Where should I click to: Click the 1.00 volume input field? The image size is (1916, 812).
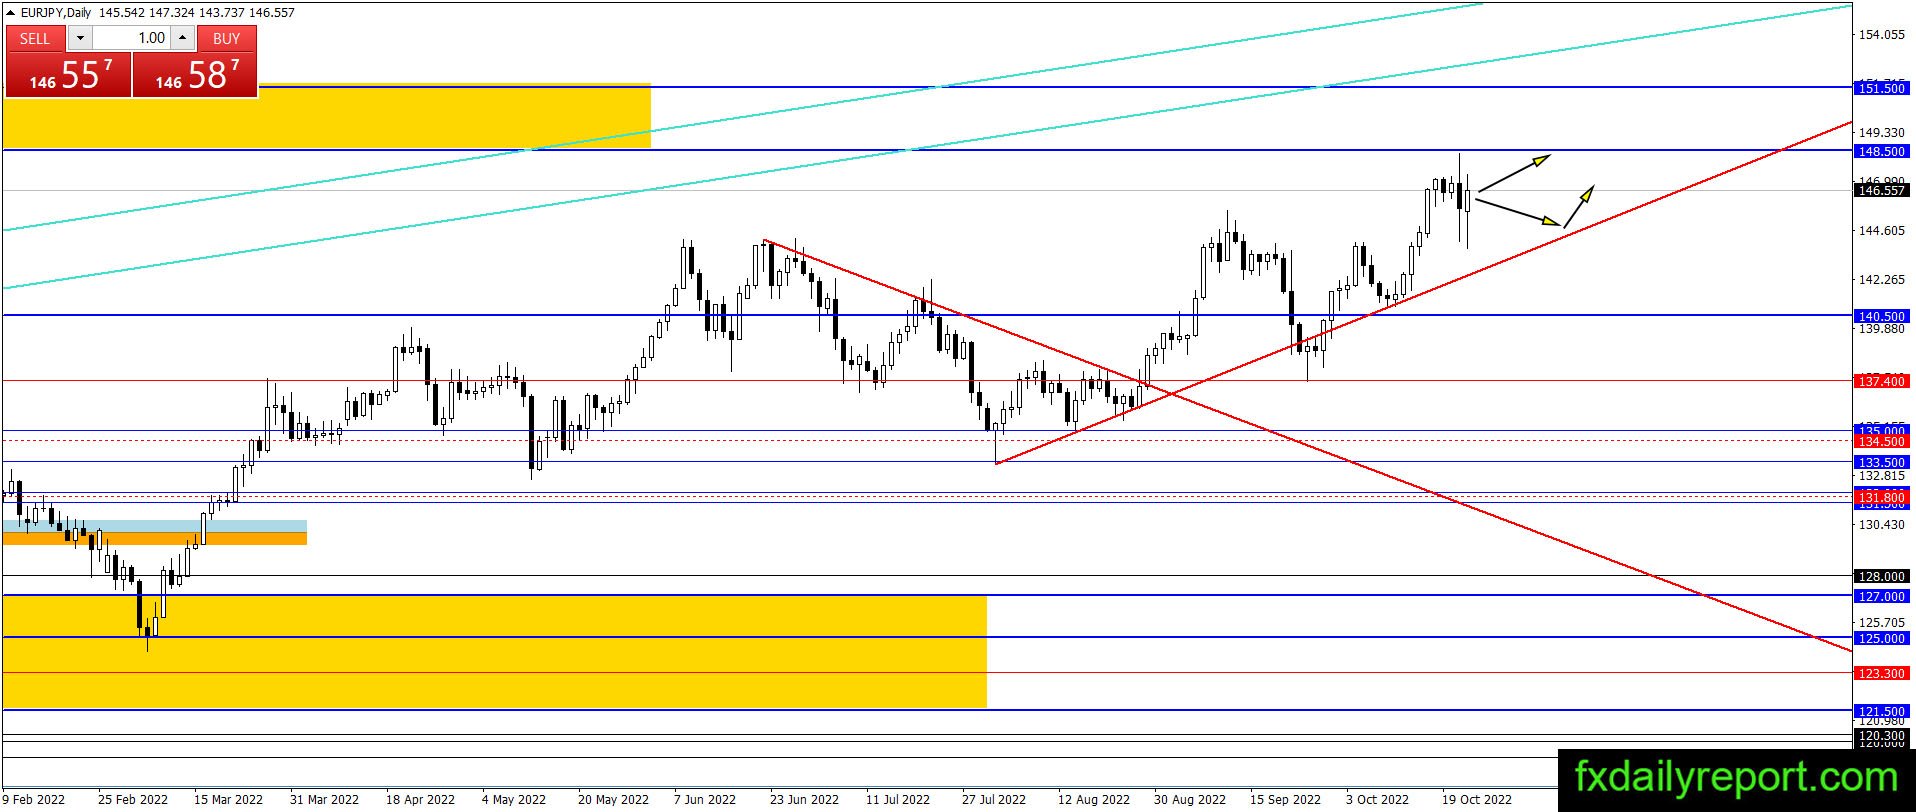coord(132,38)
